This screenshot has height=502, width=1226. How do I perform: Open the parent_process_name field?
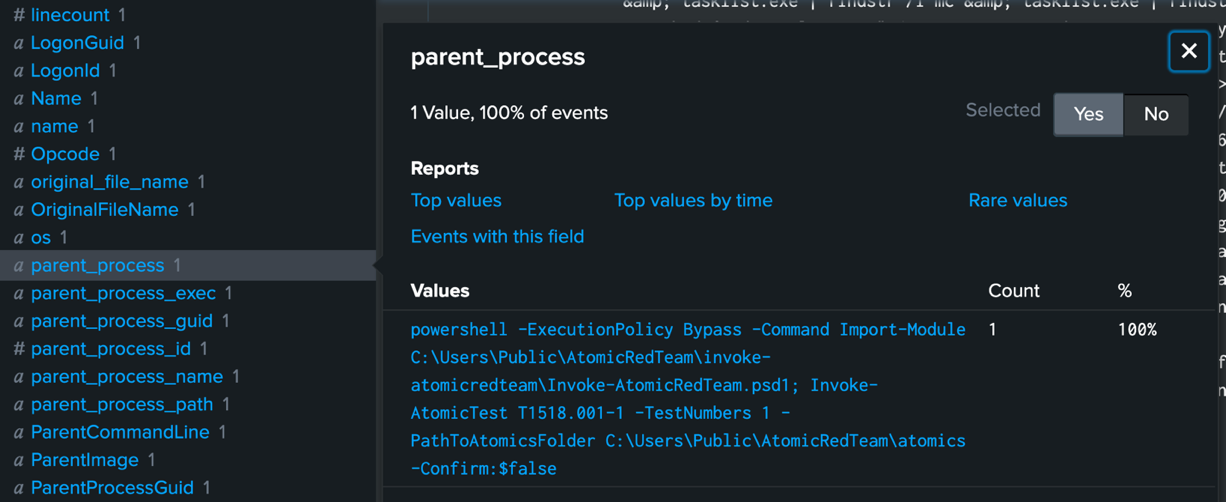pos(127,377)
